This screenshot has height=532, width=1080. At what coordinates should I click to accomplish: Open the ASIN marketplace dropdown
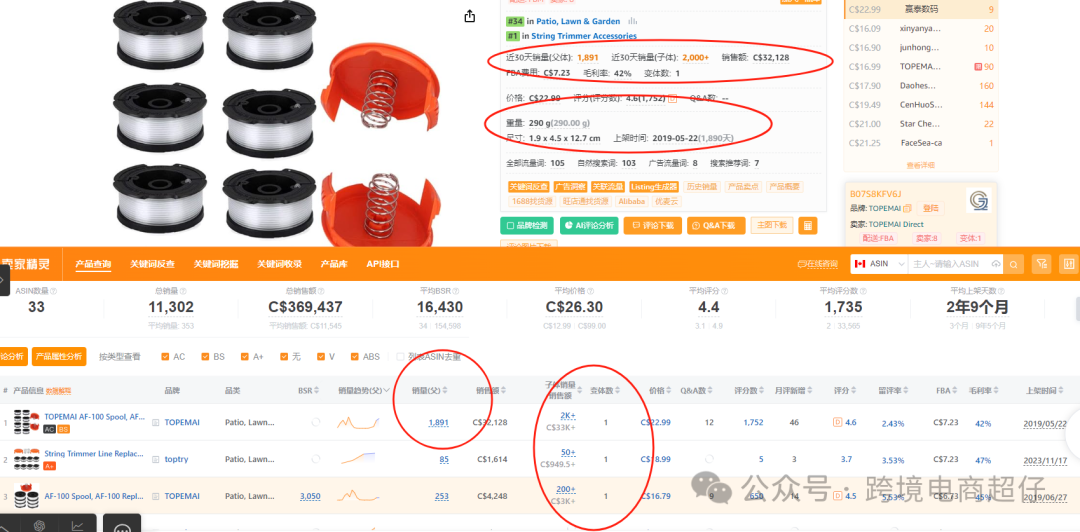[879, 264]
